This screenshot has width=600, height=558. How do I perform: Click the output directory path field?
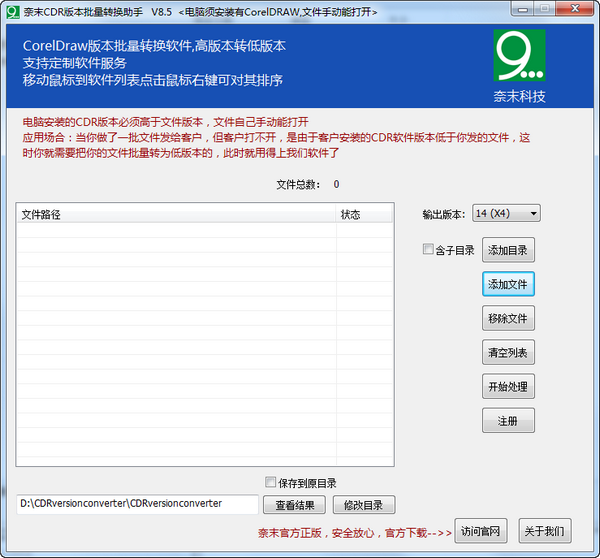[138, 504]
